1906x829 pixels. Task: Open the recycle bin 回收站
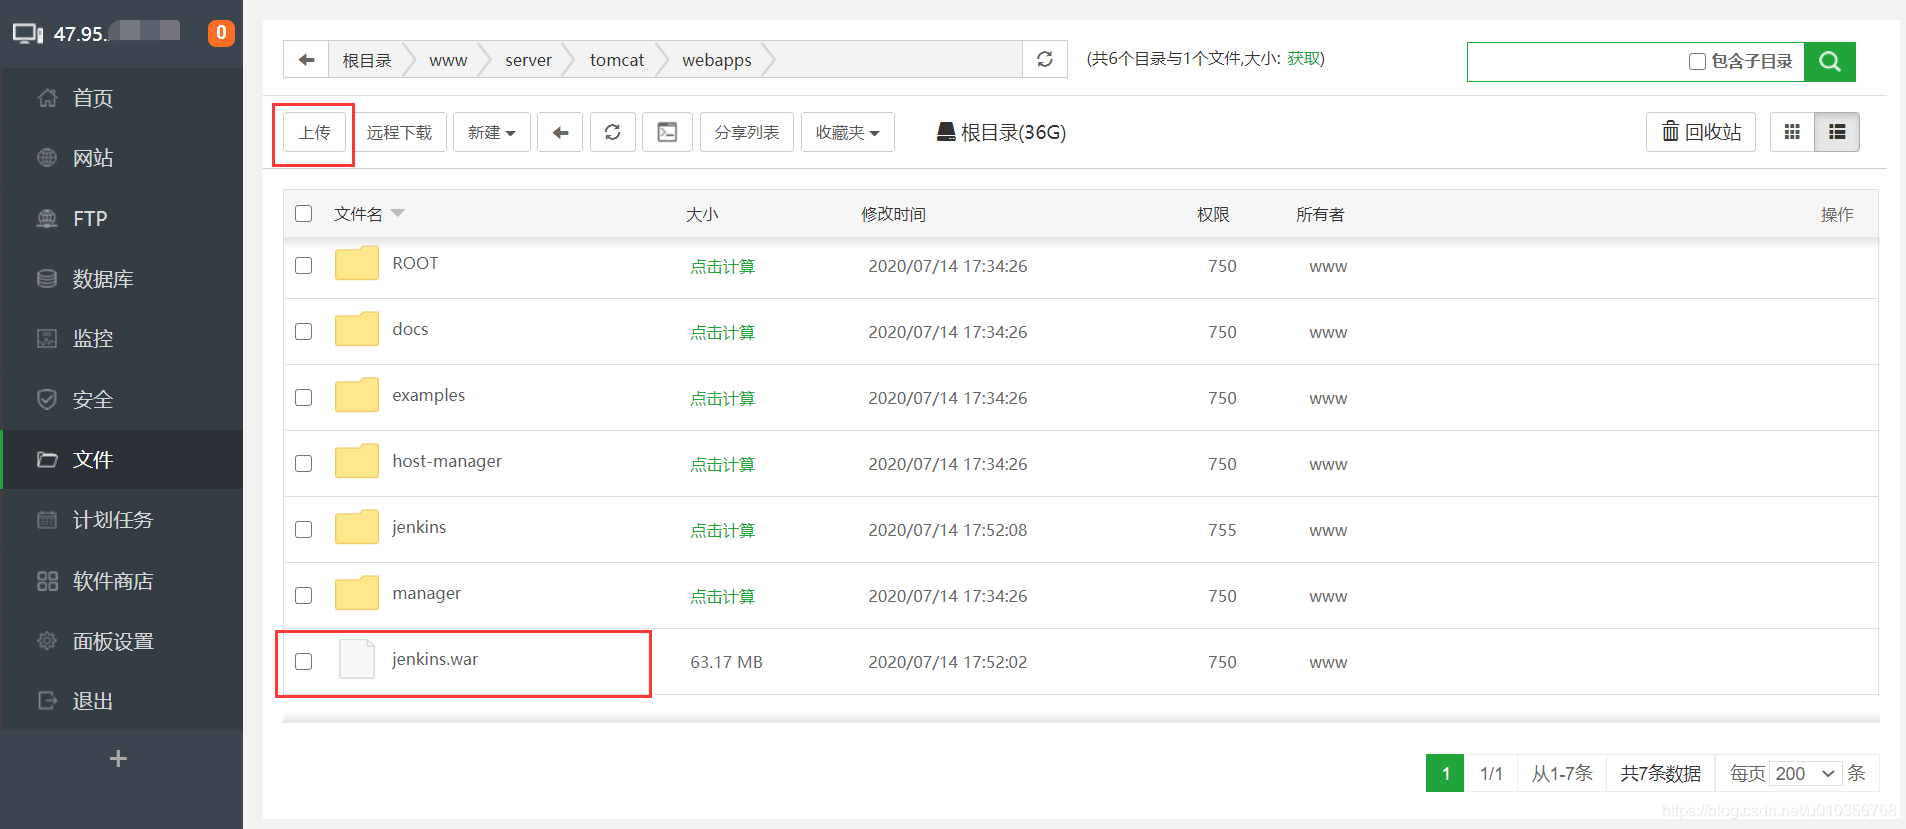[1701, 132]
